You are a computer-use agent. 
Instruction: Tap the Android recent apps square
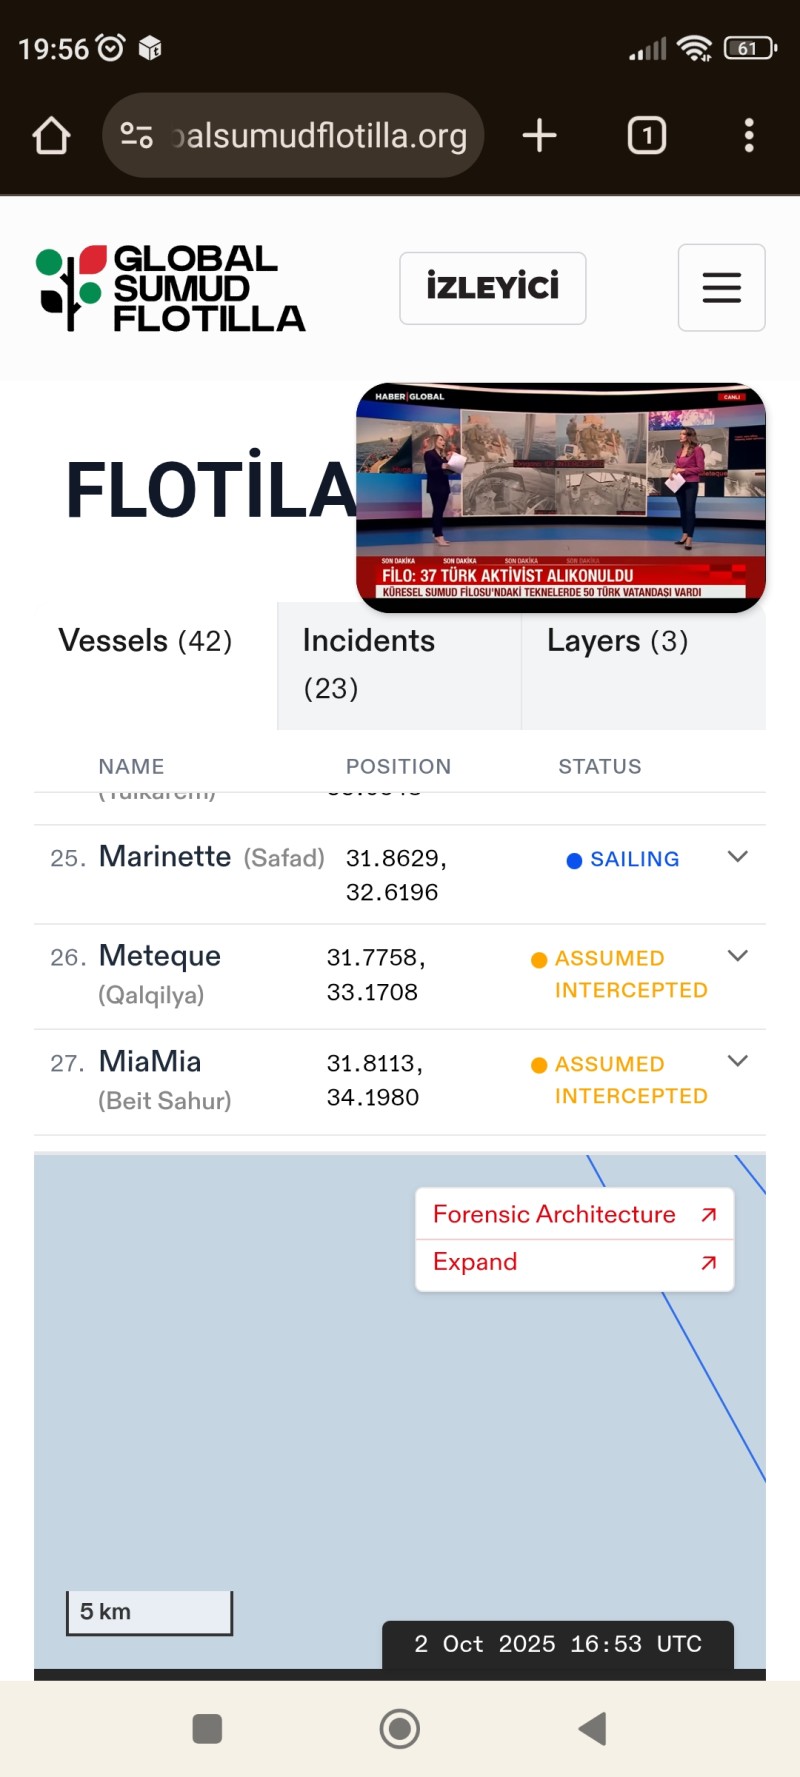pos(207,1728)
